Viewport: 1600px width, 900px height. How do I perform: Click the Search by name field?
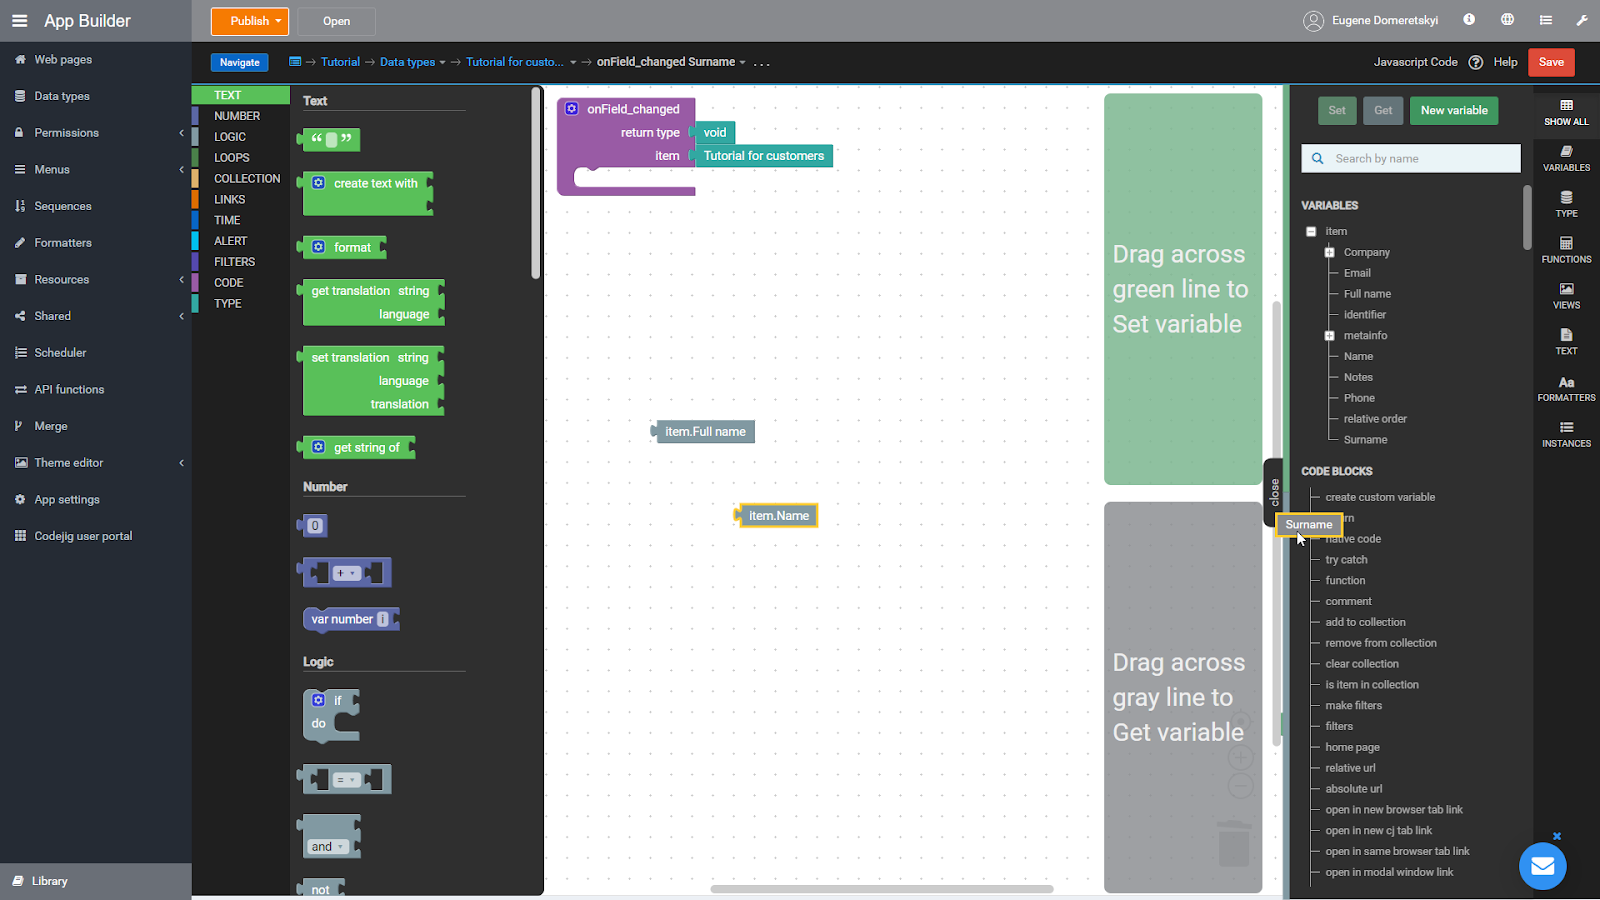(1411, 158)
